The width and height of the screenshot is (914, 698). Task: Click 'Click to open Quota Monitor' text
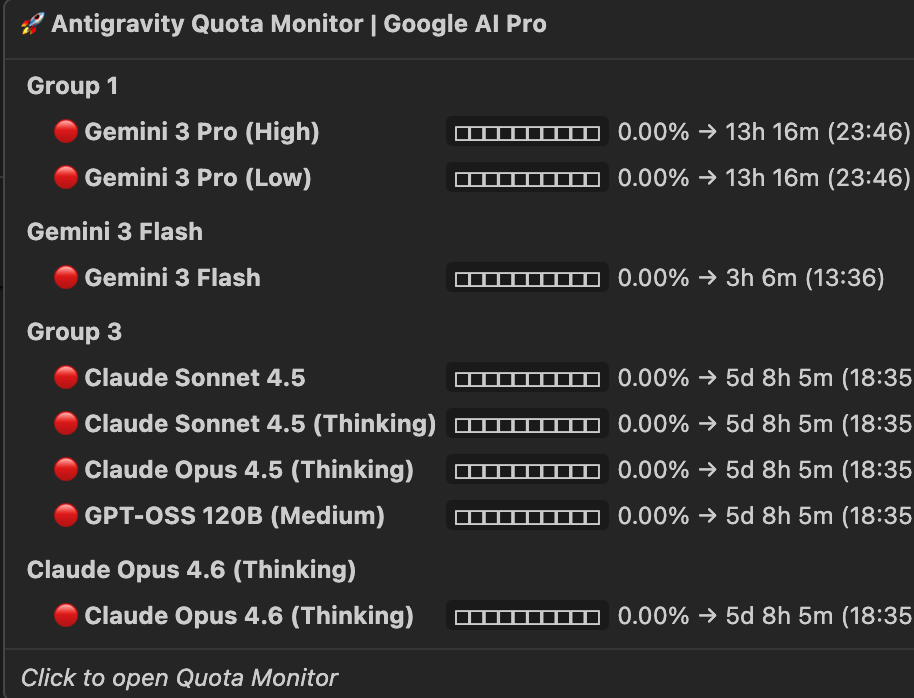pyautogui.click(x=180, y=678)
